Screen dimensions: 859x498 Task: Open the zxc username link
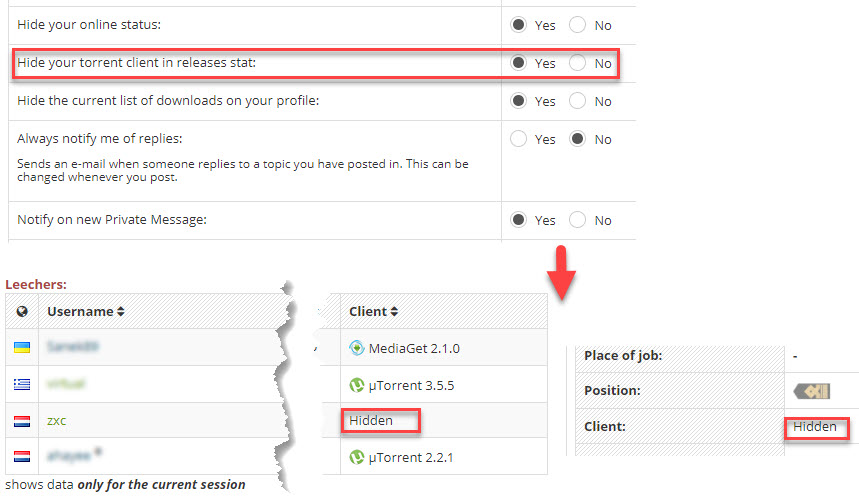pyautogui.click(x=57, y=421)
